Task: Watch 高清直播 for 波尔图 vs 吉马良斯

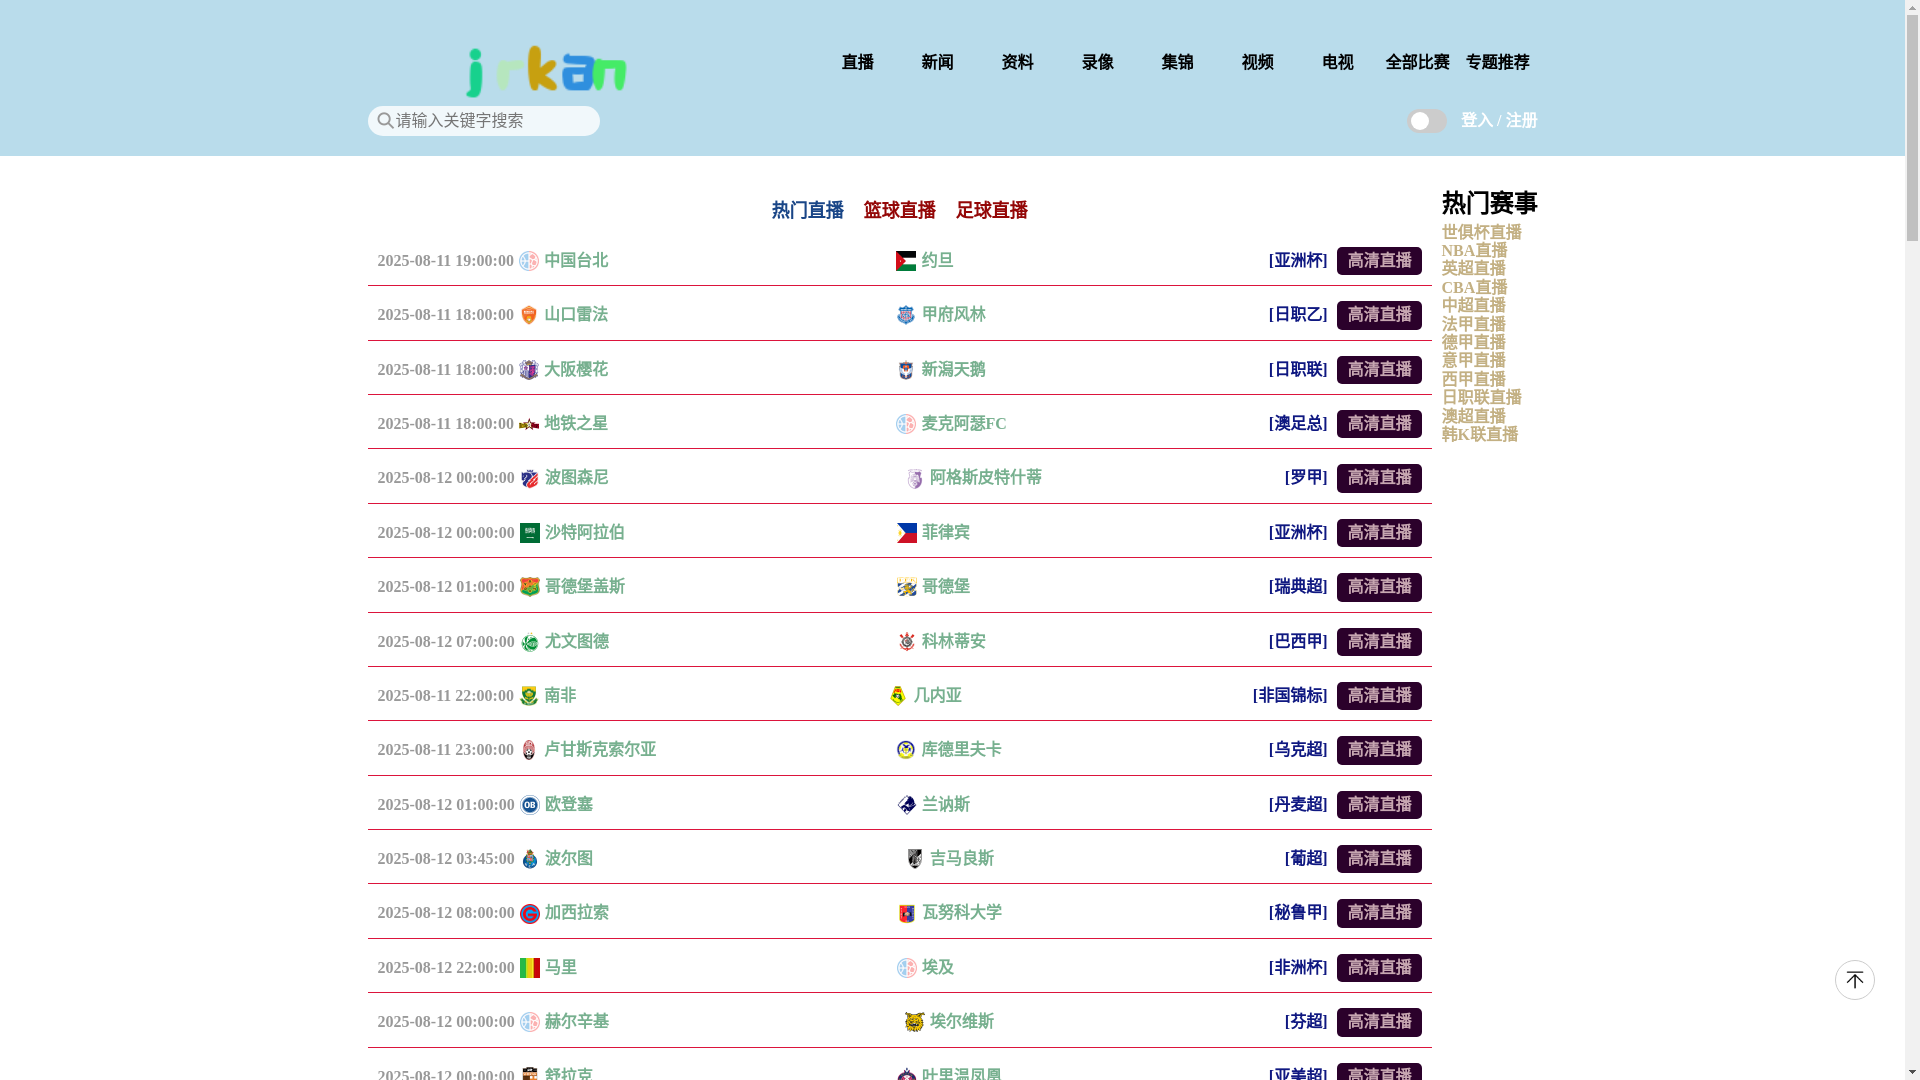Action: [1379, 859]
